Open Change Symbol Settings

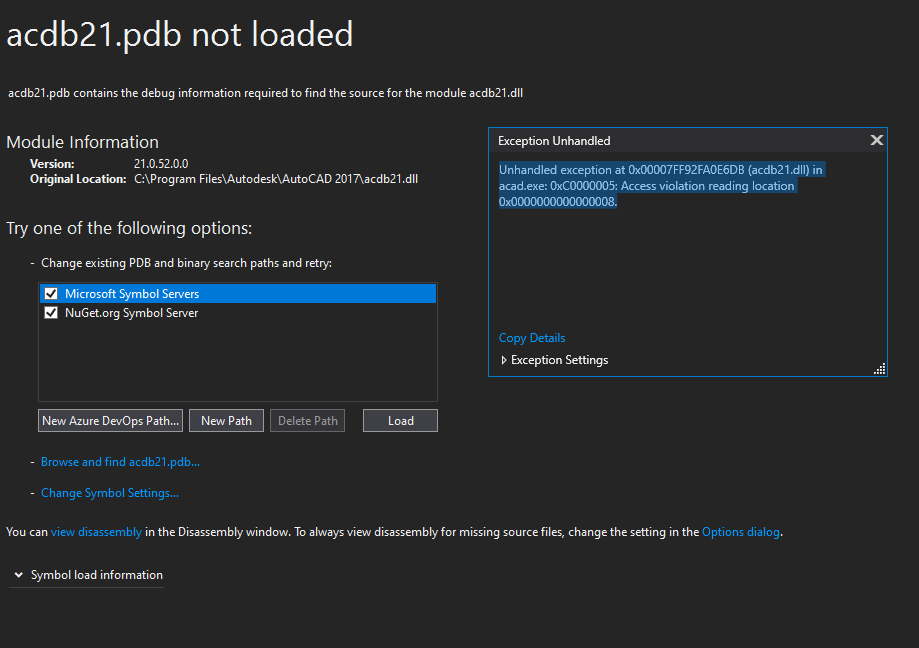pyautogui.click(x=109, y=492)
